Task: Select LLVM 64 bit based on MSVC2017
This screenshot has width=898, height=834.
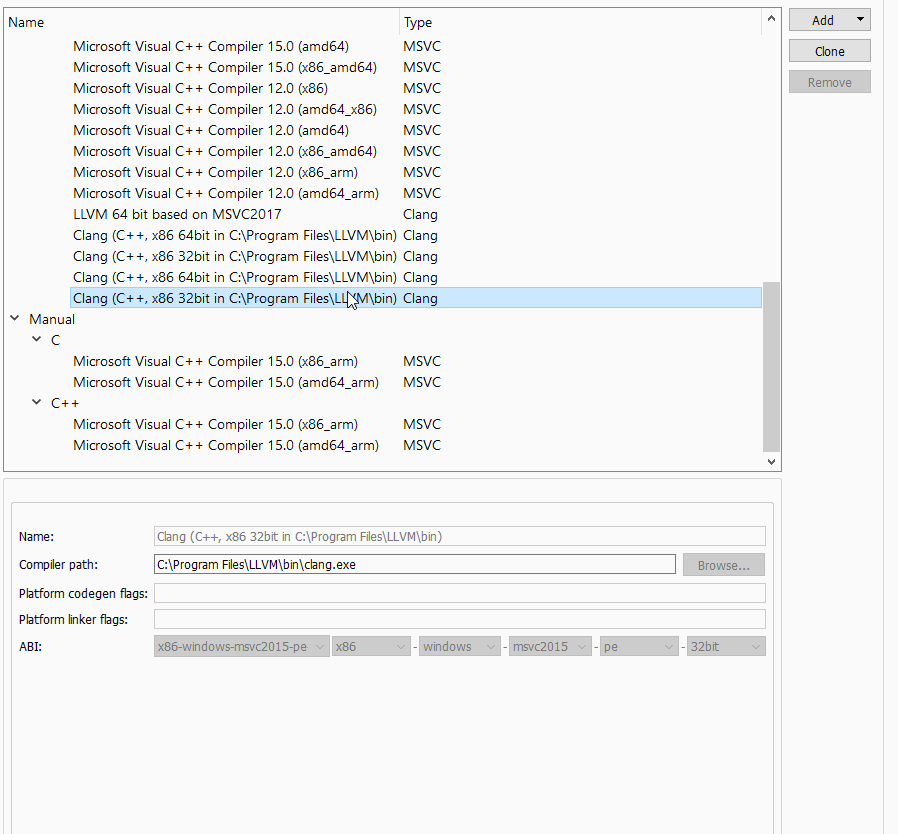Action: pyautogui.click(x=178, y=214)
